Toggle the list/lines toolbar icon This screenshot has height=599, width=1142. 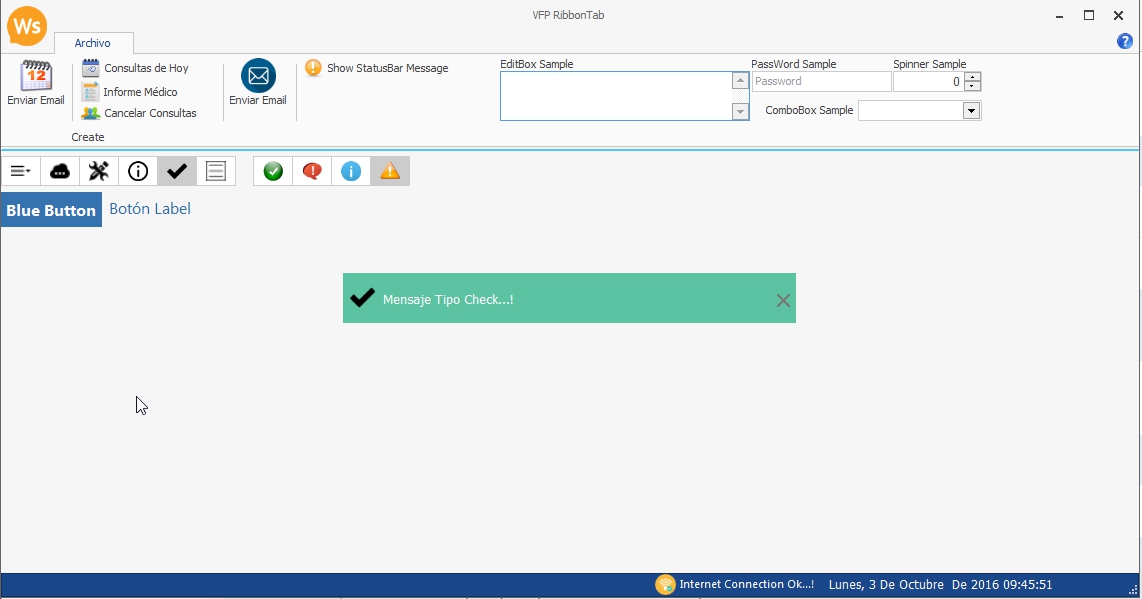click(215, 171)
